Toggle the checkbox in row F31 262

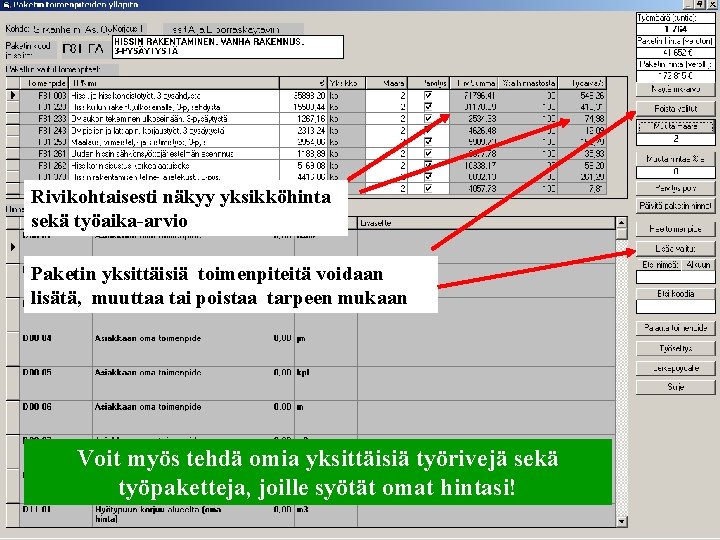coord(428,165)
